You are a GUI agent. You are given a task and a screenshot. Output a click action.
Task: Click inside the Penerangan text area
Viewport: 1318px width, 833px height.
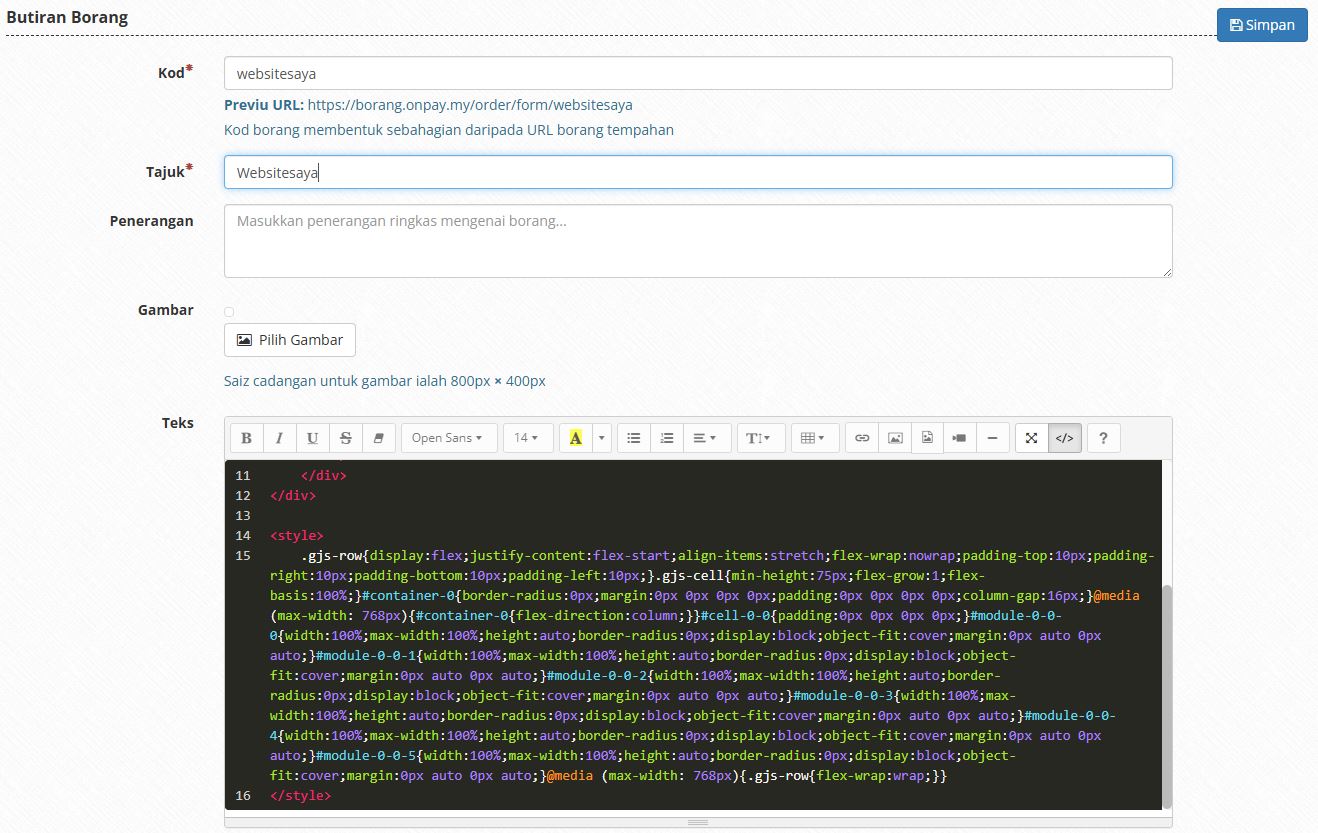pyautogui.click(x=697, y=240)
